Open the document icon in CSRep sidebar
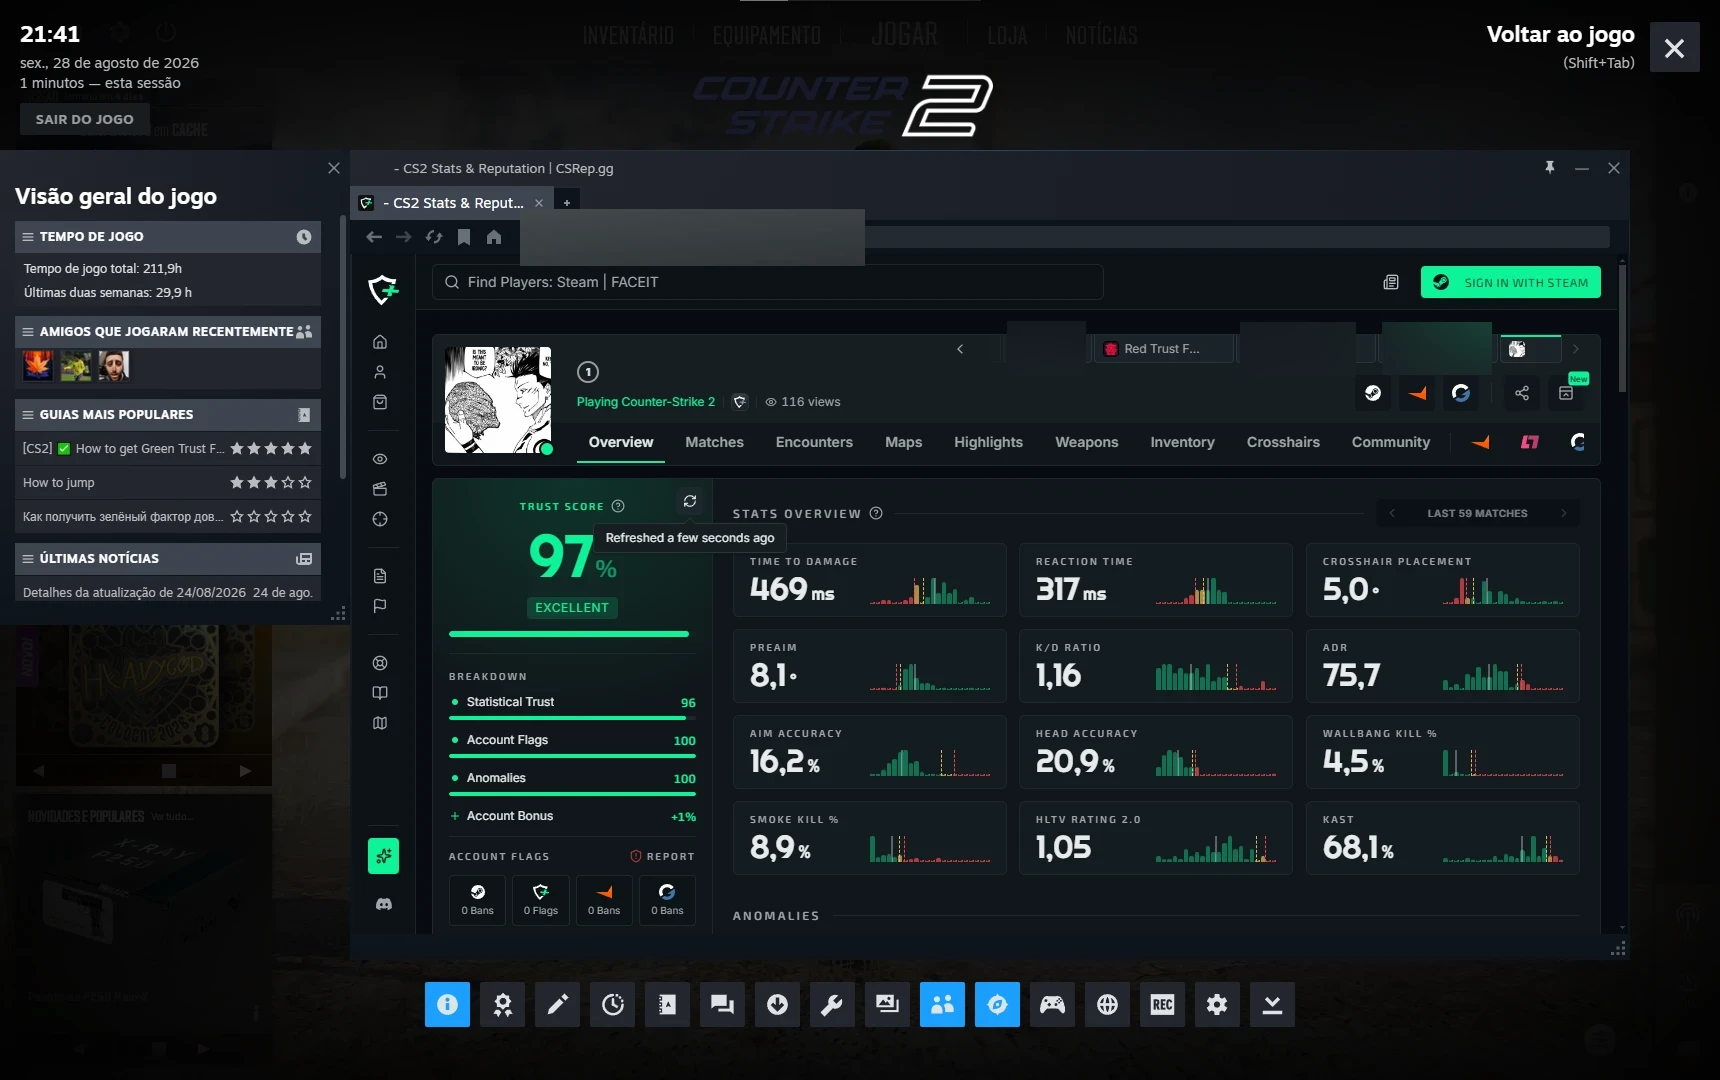This screenshot has width=1720, height=1080. (380, 576)
